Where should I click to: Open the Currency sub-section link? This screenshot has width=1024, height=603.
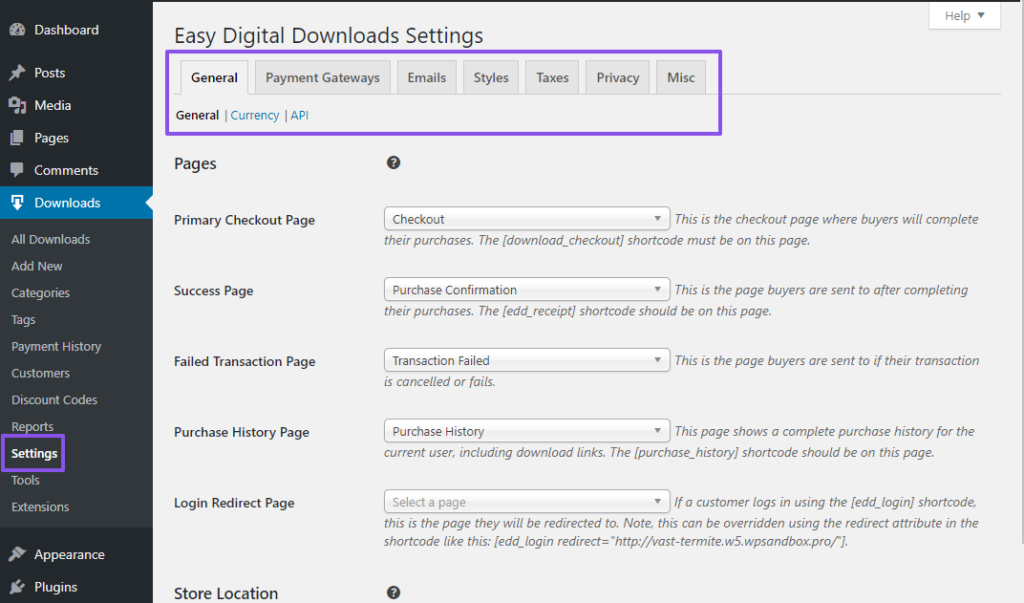click(x=255, y=115)
